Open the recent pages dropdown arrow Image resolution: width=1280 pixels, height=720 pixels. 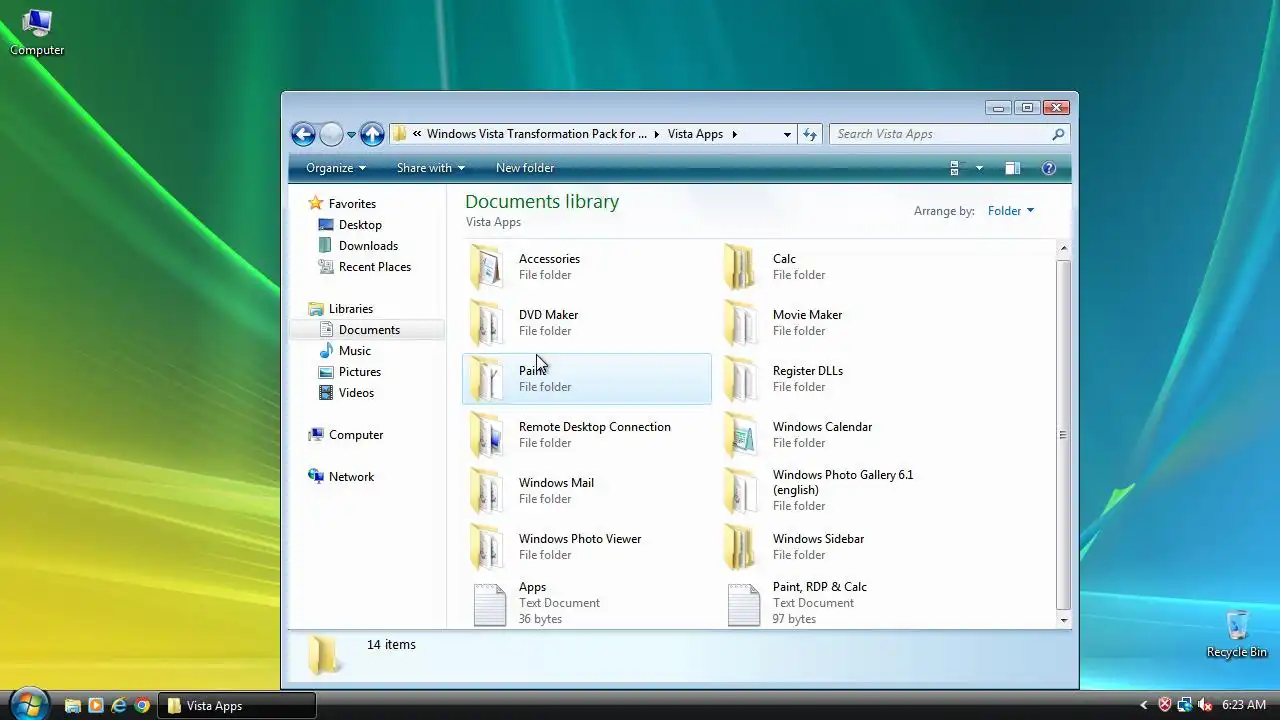[x=351, y=135]
